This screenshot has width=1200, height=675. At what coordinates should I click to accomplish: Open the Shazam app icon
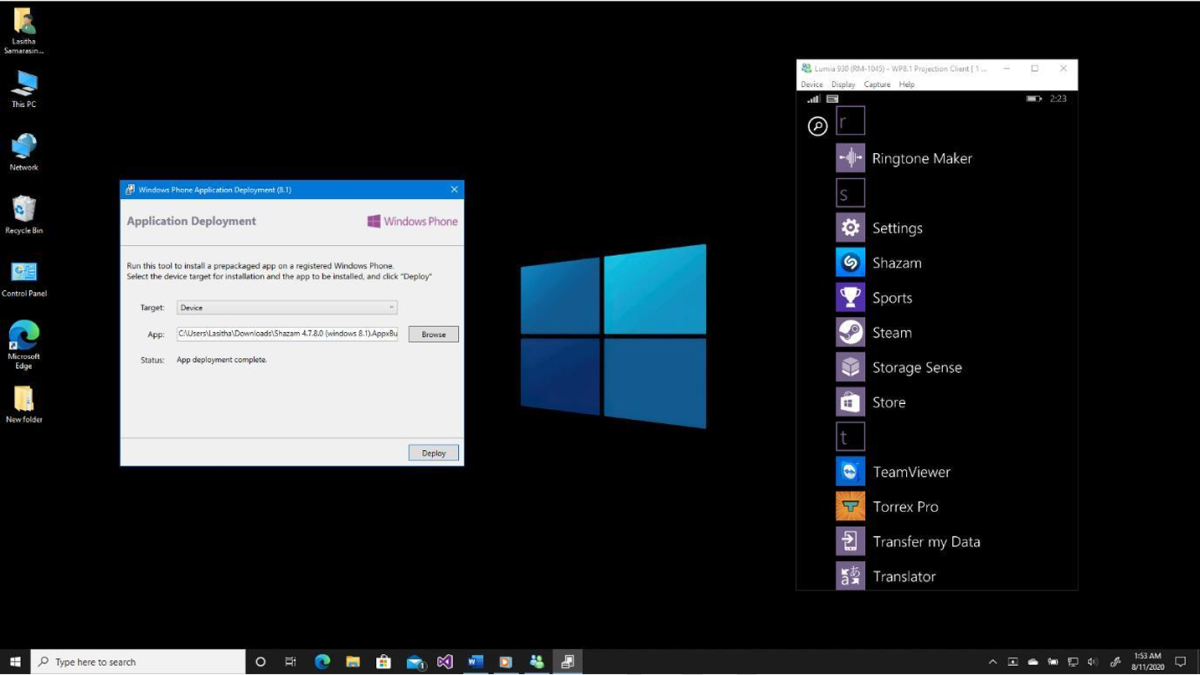[x=850, y=262]
